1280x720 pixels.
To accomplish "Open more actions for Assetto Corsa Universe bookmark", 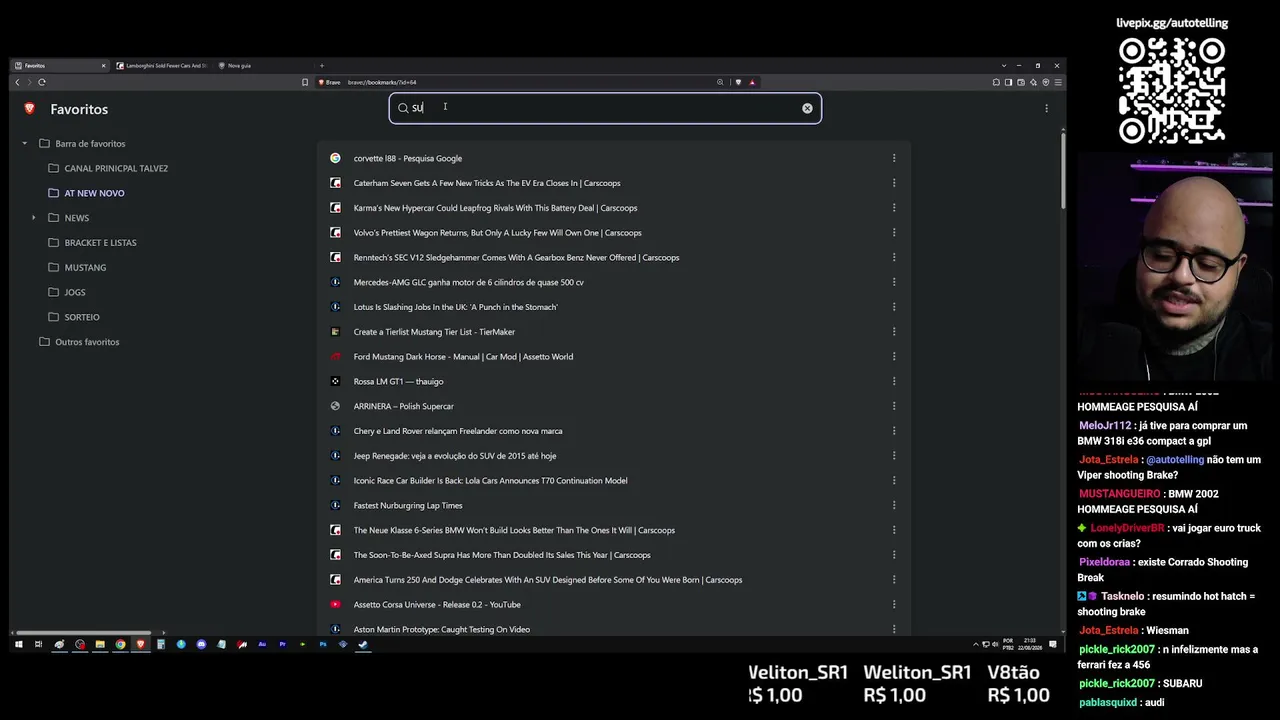I will 894,604.
